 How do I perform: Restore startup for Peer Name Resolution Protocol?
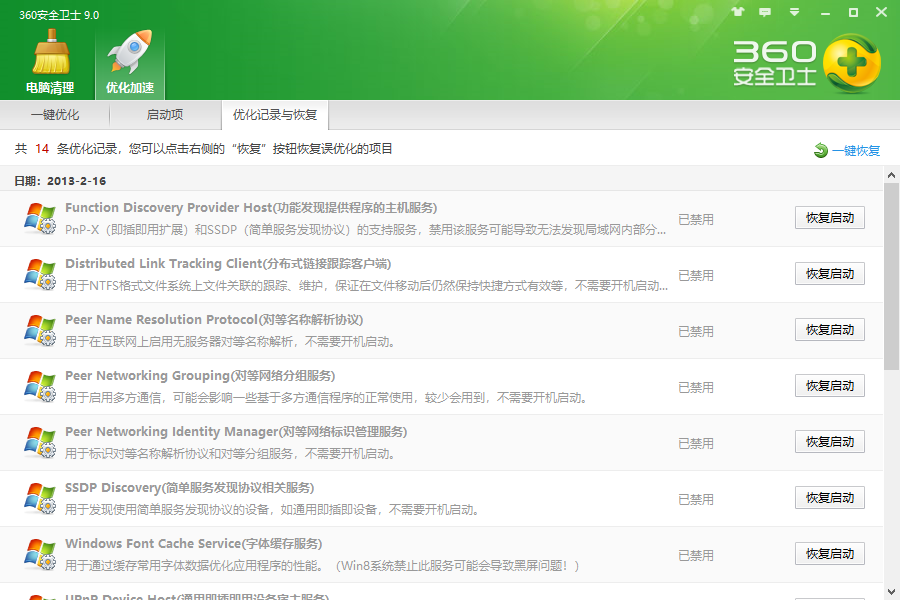[x=829, y=330]
